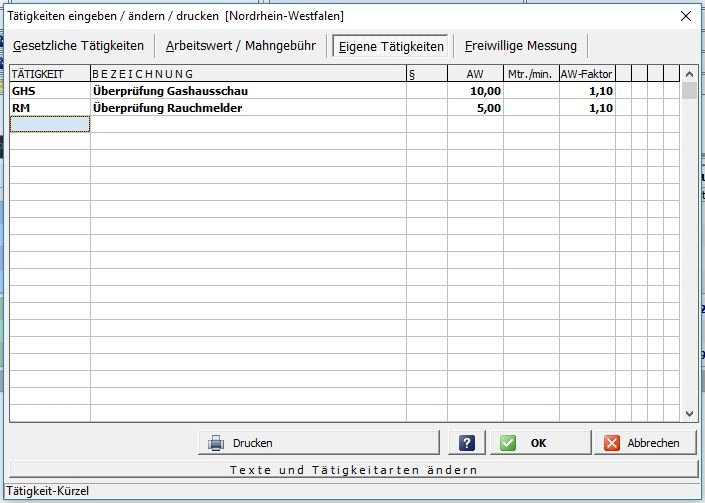Click the printer icon on Drucken button
This screenshot has height=503, width=705.
pos(215,443)
